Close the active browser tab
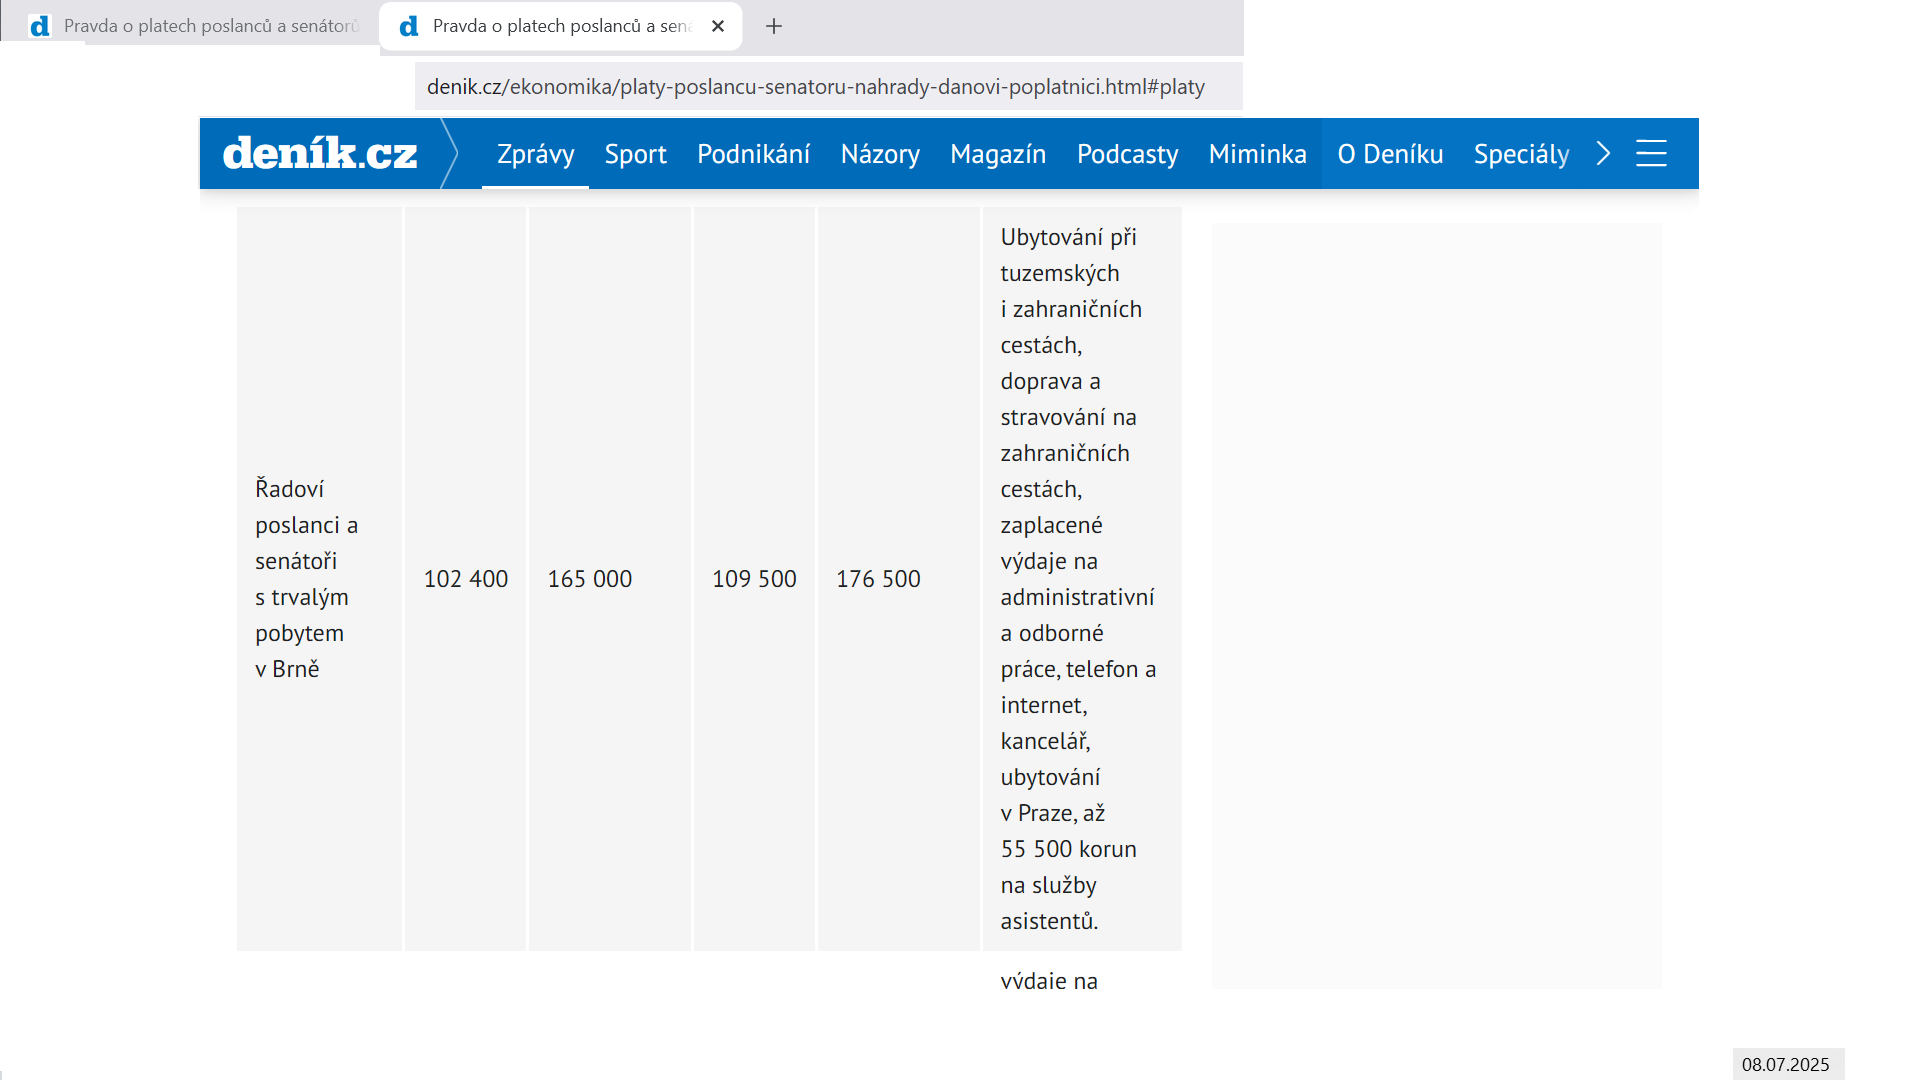The height and width of the screenshot is (1080, 1920). (718, 26)
